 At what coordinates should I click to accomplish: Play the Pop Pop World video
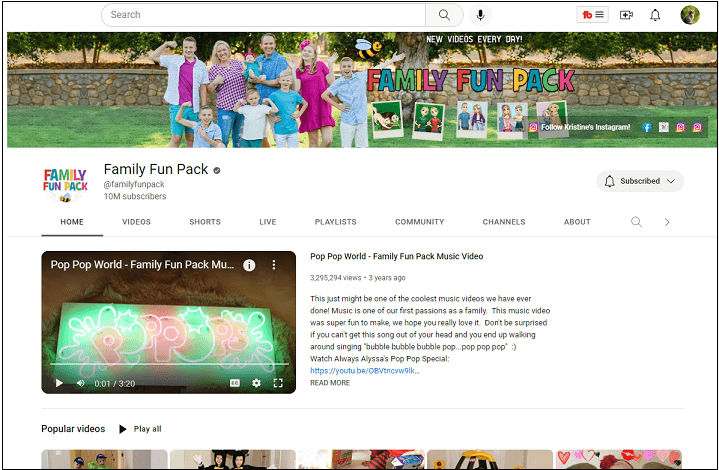pyautogui.click(x=59, y=383)
